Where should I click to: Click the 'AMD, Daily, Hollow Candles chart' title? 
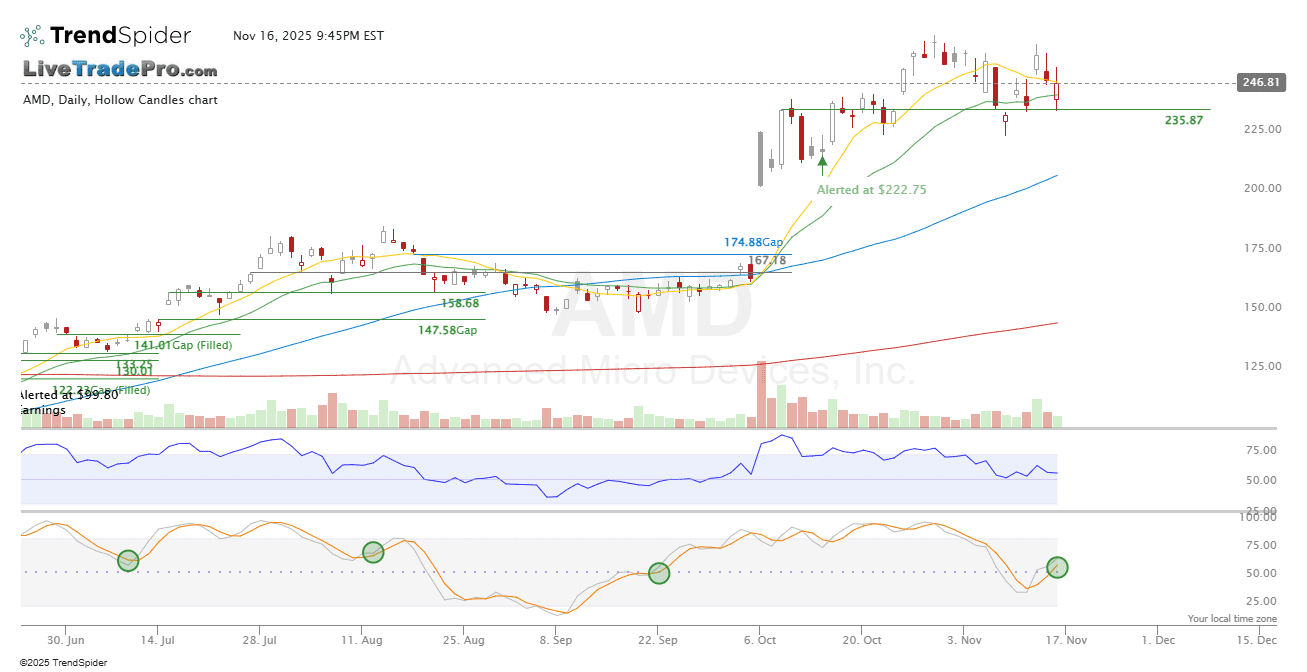(120, 100)
